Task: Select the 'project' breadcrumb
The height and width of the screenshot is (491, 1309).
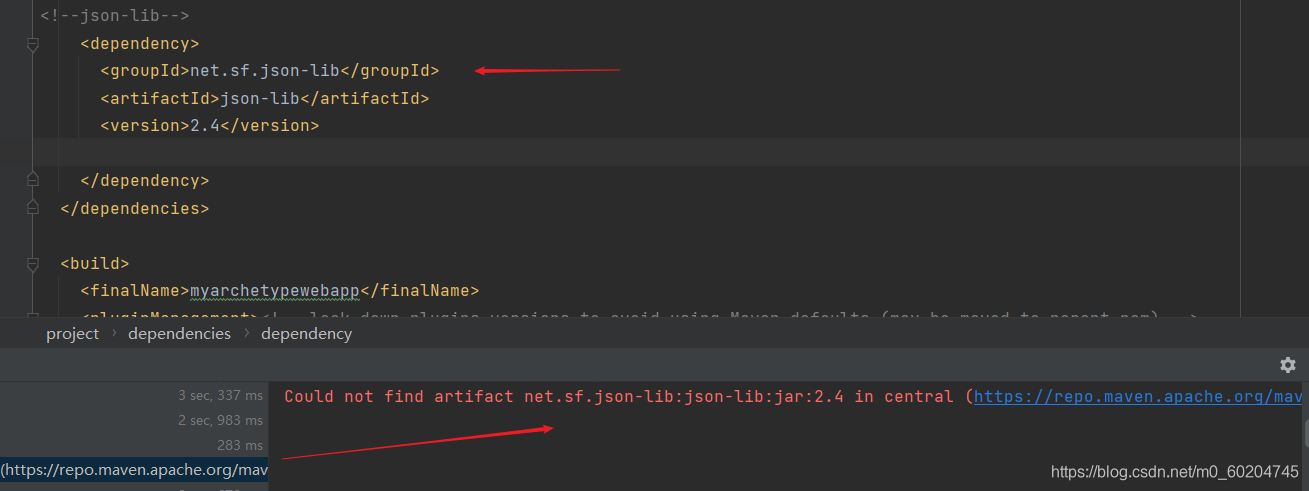Action: 72,334
